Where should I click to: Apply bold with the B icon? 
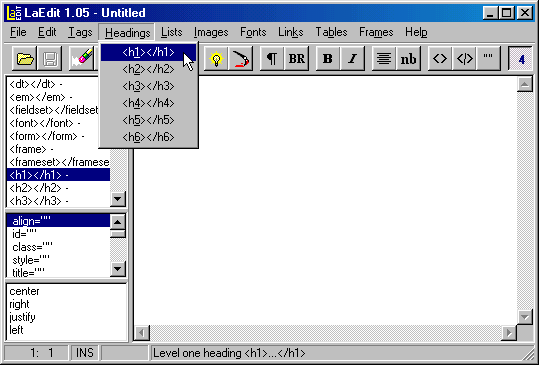(x=328, y=59)
